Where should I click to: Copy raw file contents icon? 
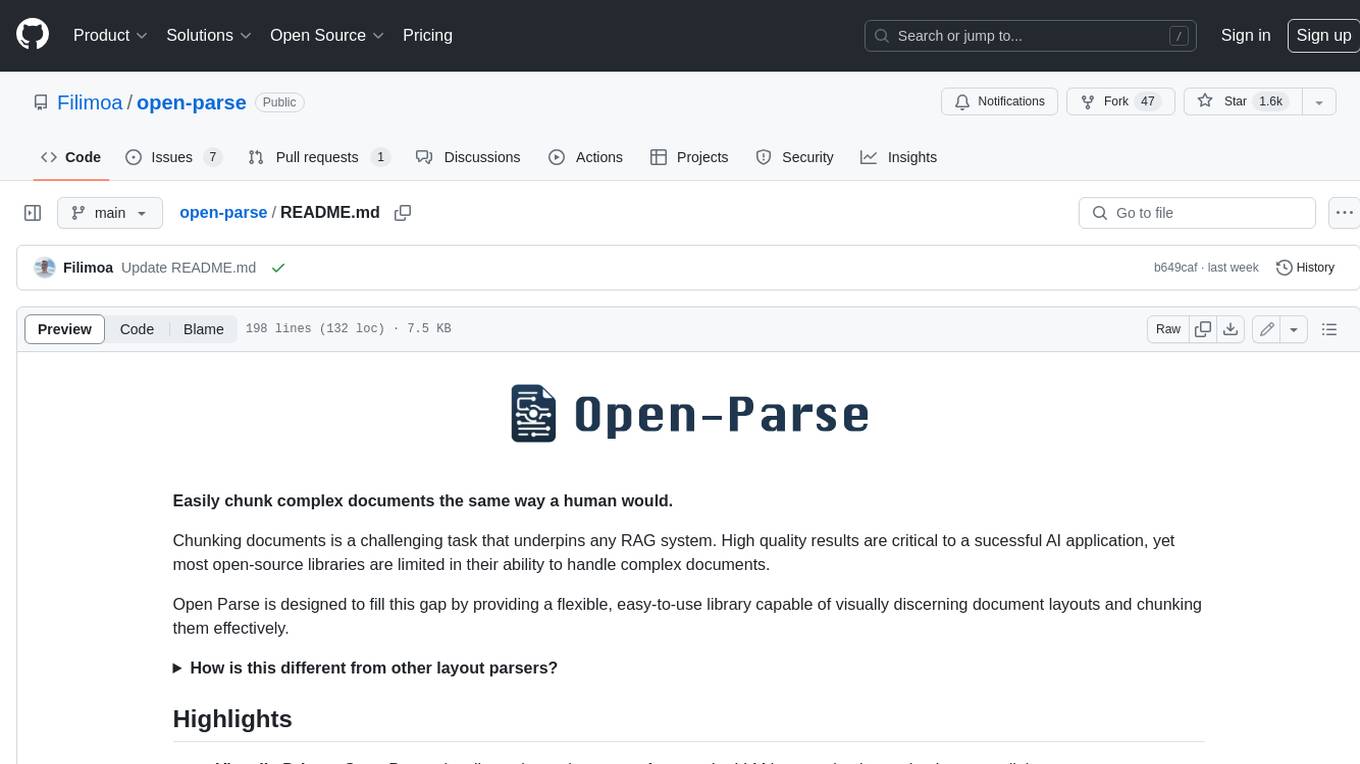click(x=1203, y=329)
